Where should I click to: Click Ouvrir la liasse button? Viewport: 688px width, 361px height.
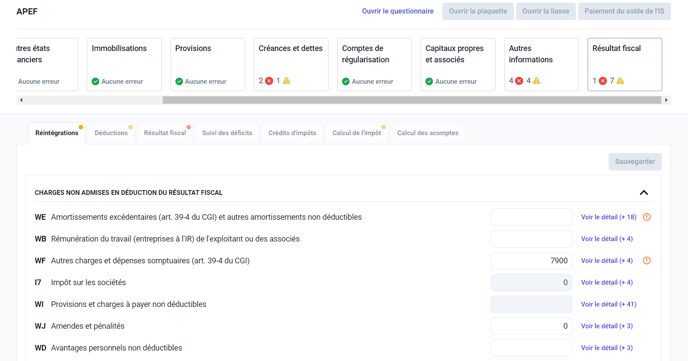pyautogui.click(x=545, y=11)
